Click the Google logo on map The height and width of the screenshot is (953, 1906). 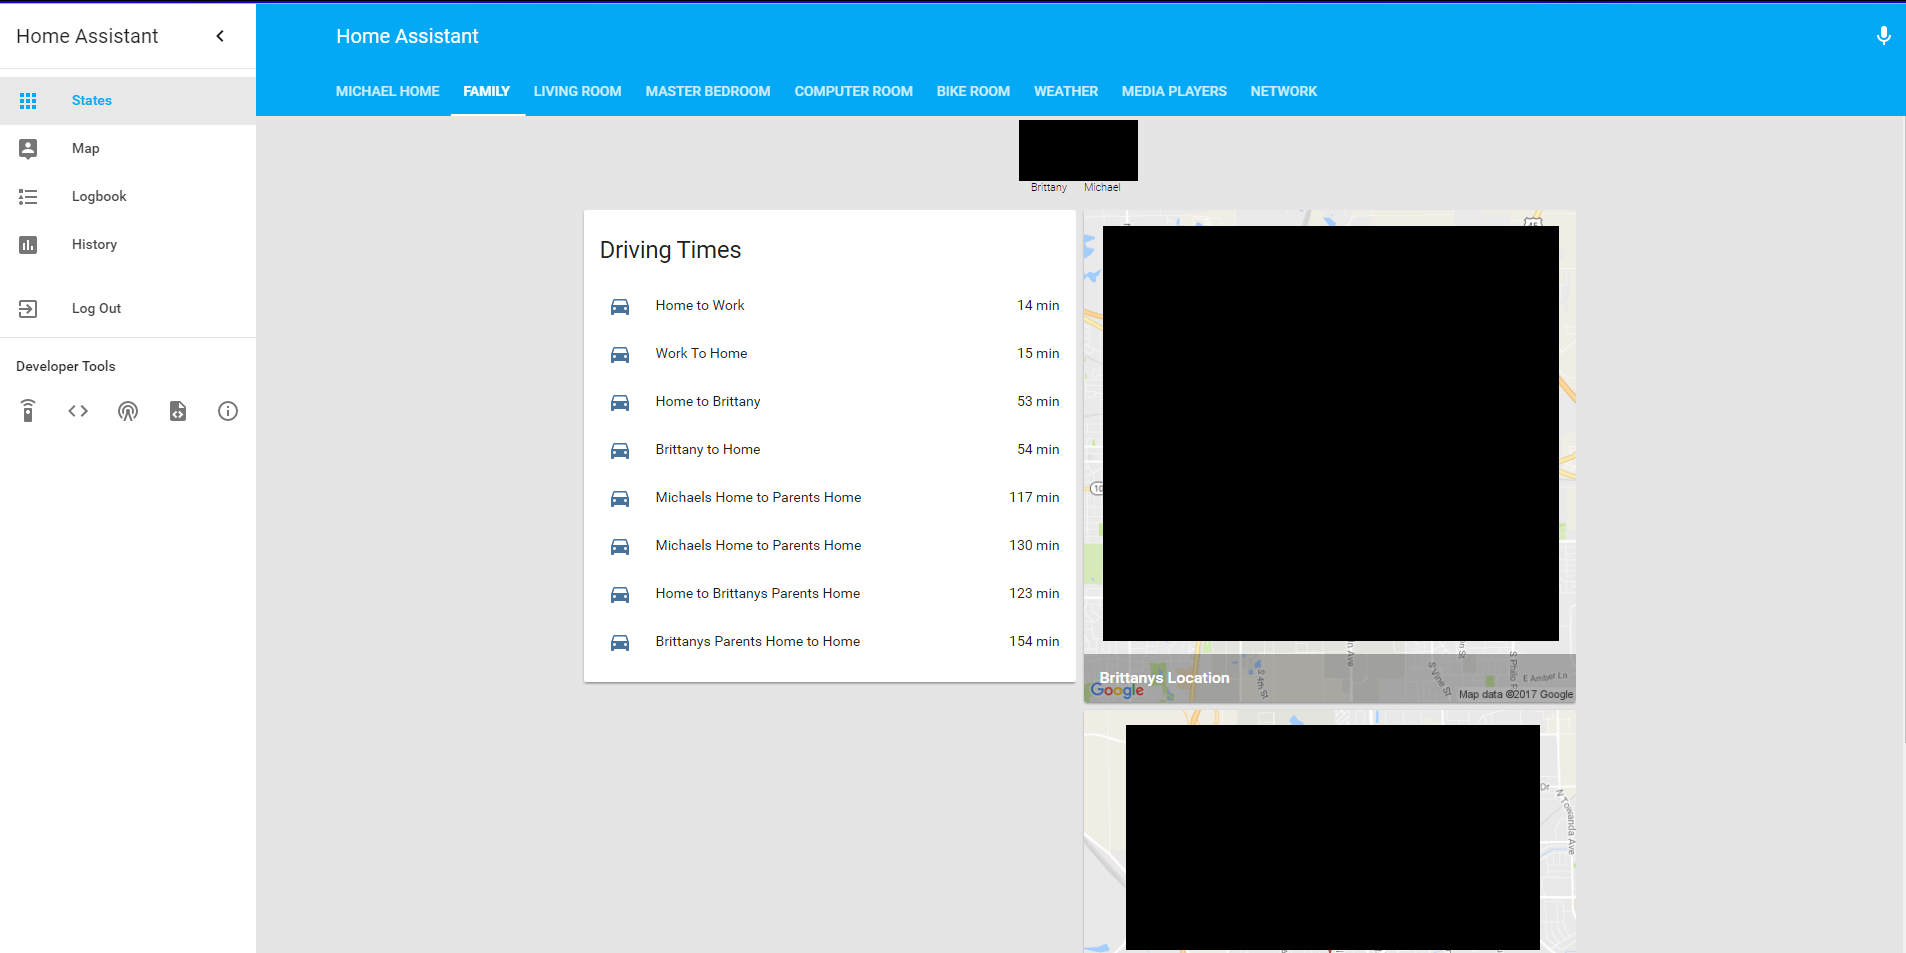coord(1117,690)
